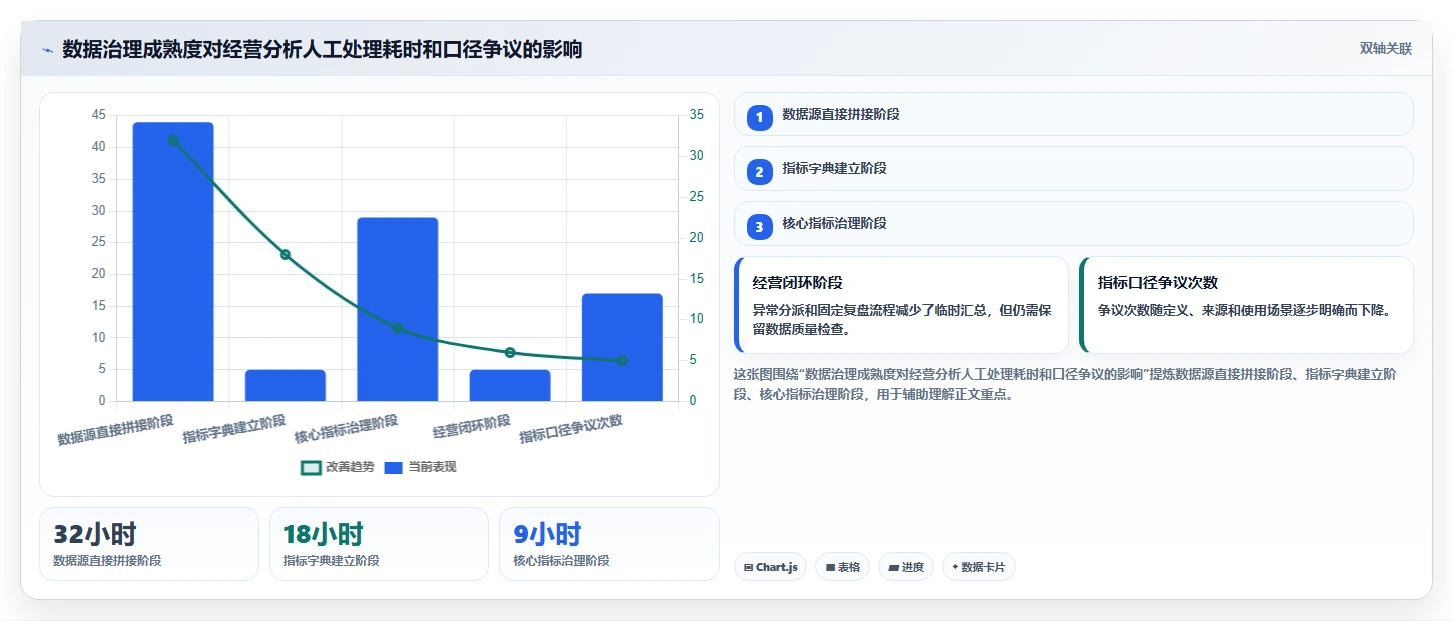Viewport: 1453px width, 621px height.
Task: Click the 9小时 stat card
Action: point(609,544)
